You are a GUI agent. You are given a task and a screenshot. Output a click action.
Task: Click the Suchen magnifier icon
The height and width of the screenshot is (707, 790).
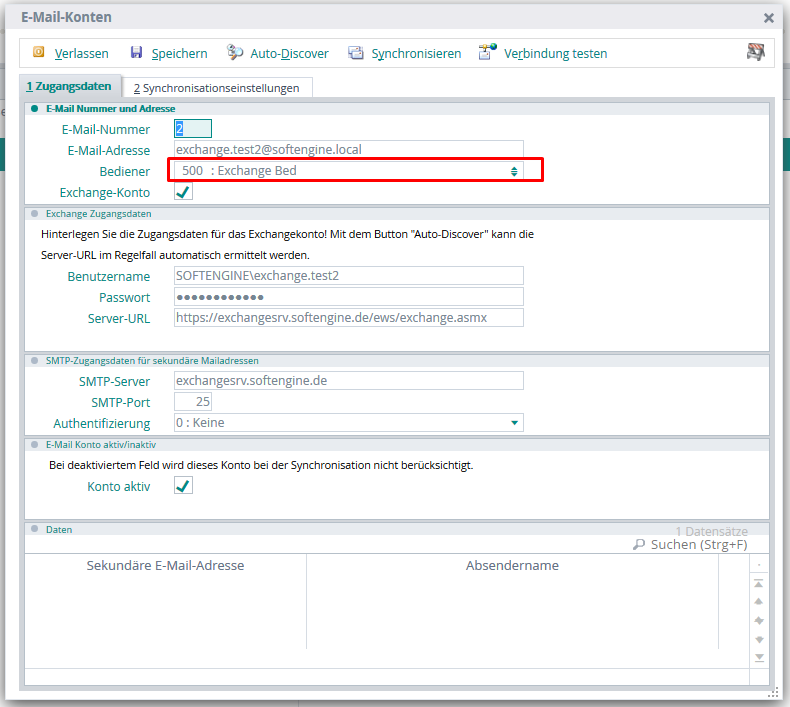pos(640,545)
